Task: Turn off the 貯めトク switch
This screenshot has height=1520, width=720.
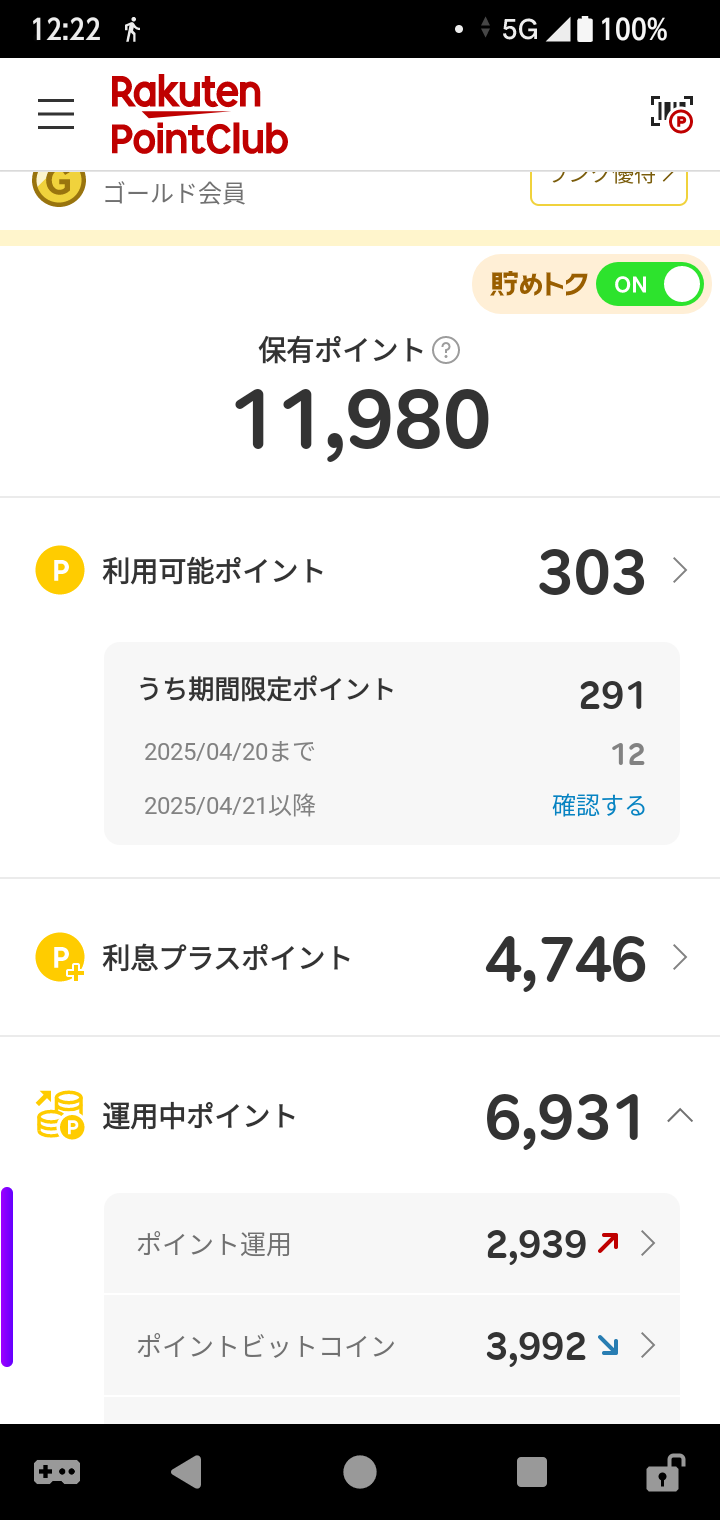Action: 650,285
